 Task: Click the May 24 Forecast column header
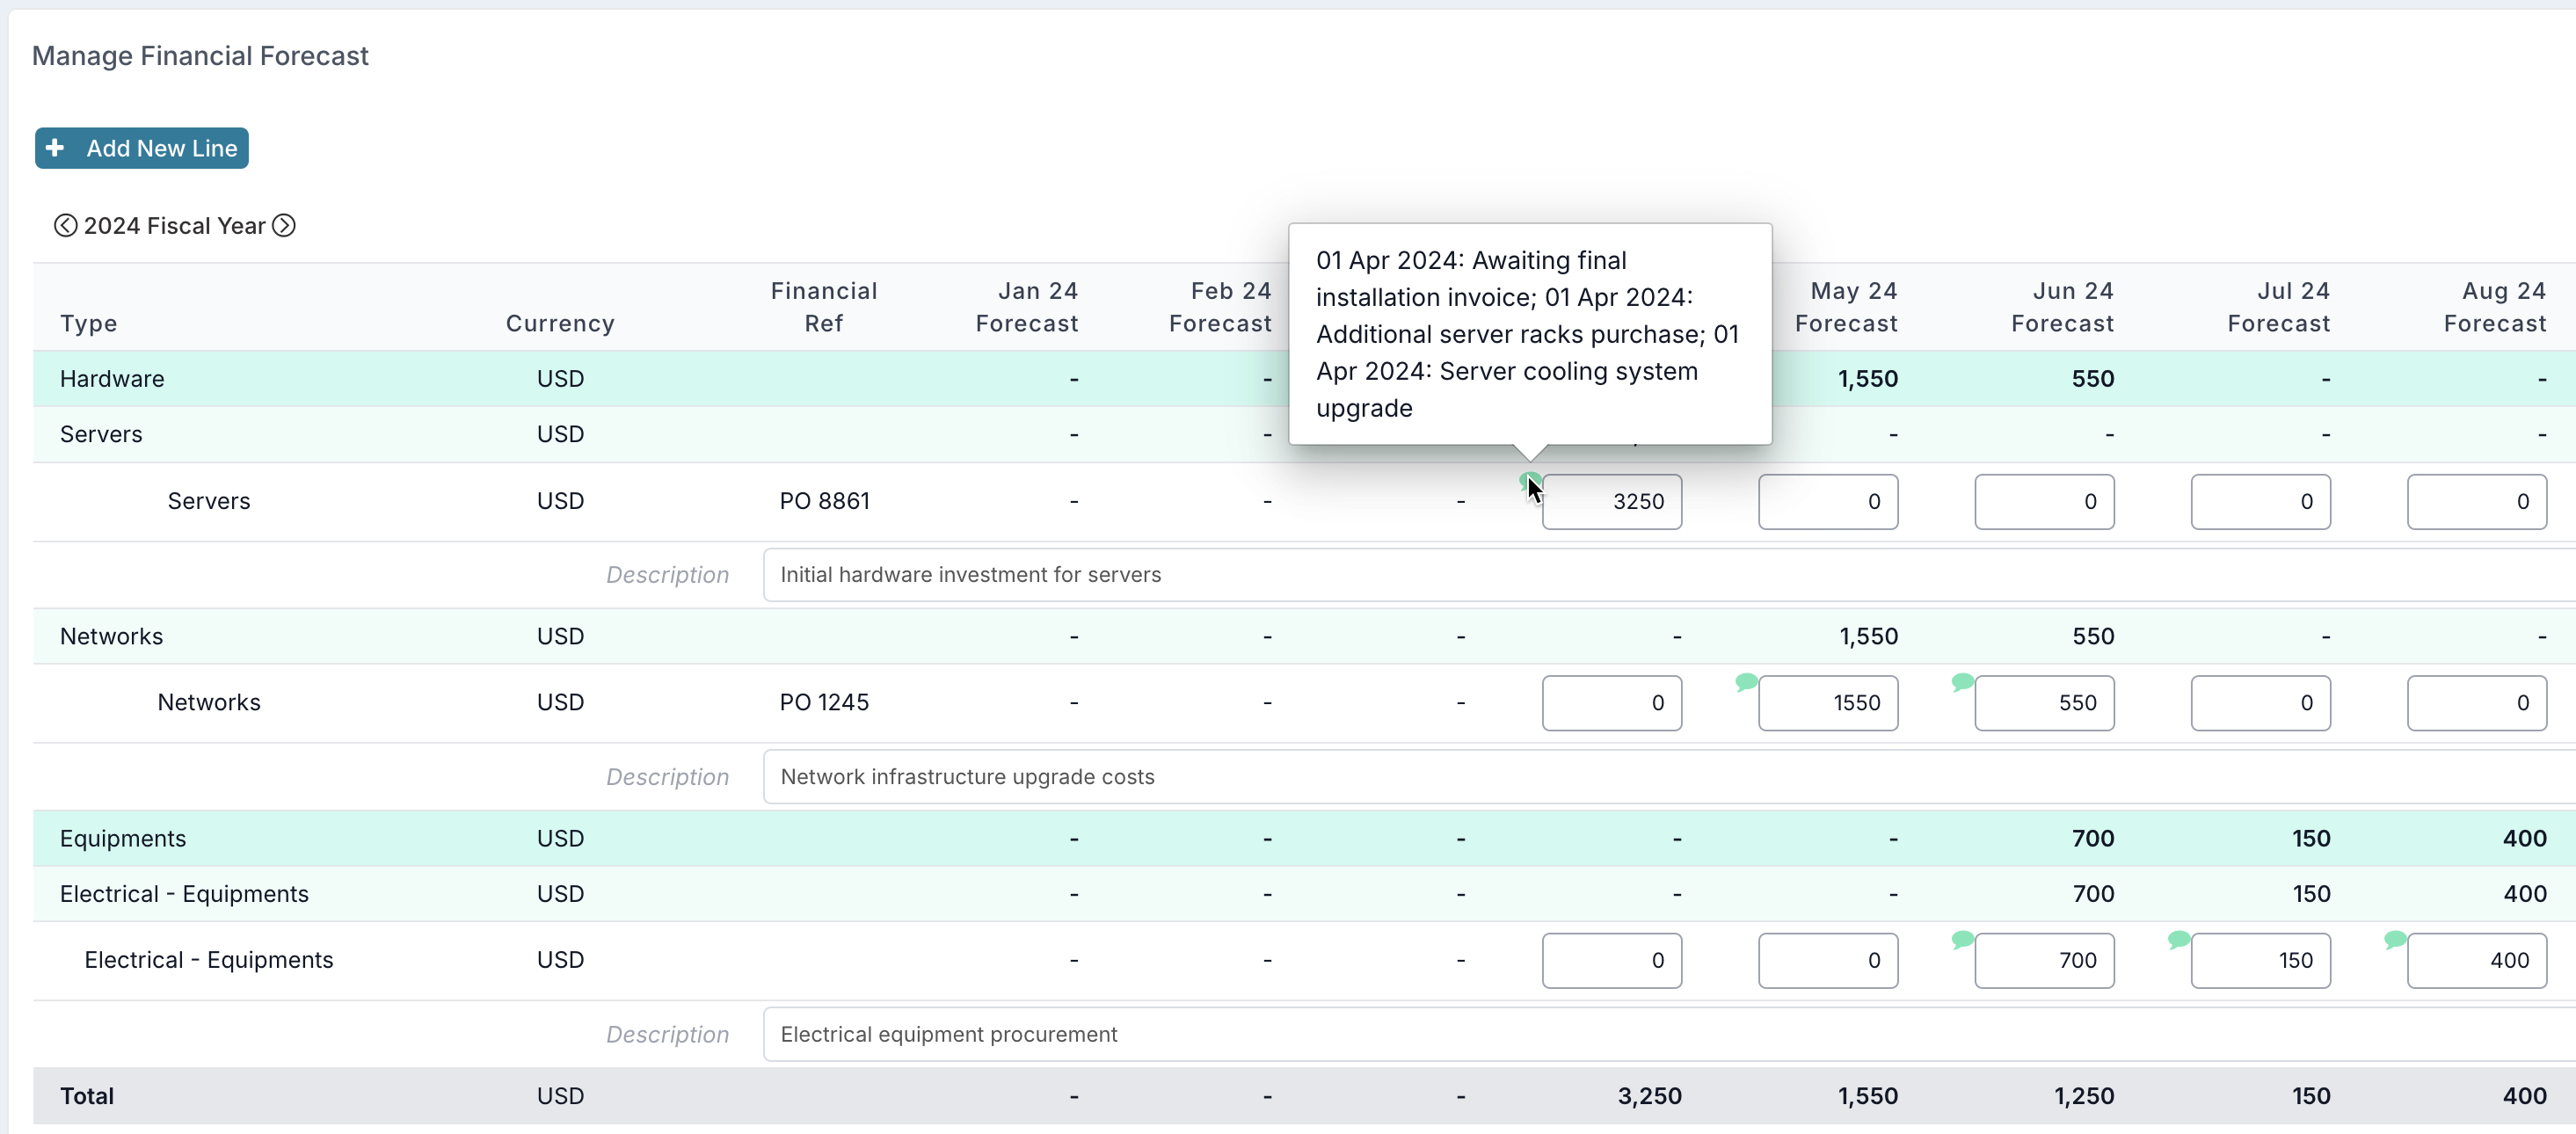pyautogui.click(x=1846, y=307)
